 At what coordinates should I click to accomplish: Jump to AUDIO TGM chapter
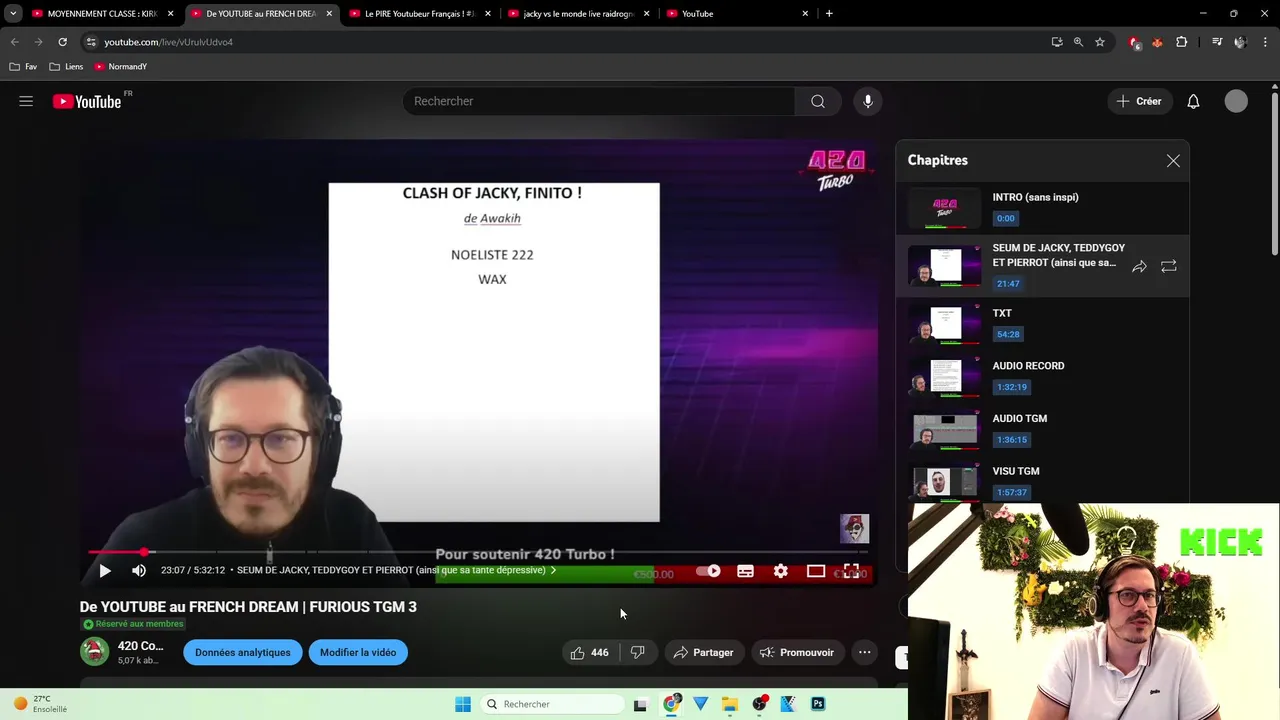click(x=1043, y=429)
